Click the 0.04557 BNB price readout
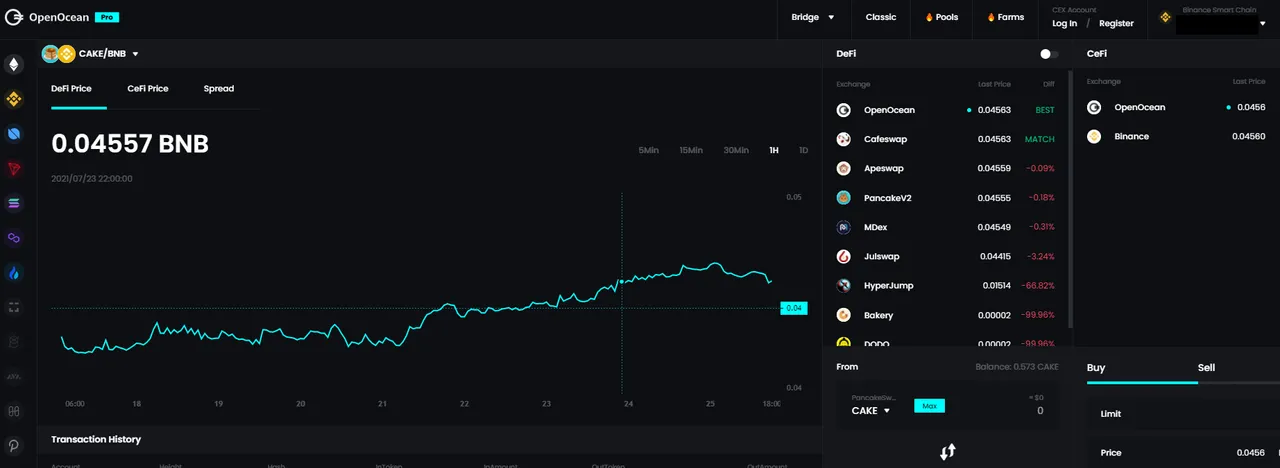Viewport: 1280px width, 468px height. pos(130,144)
